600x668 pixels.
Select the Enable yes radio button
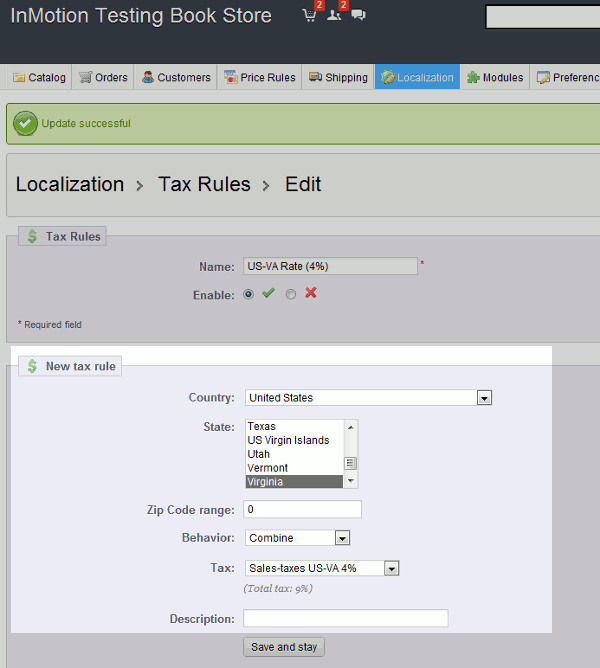[x=248, y=294]
